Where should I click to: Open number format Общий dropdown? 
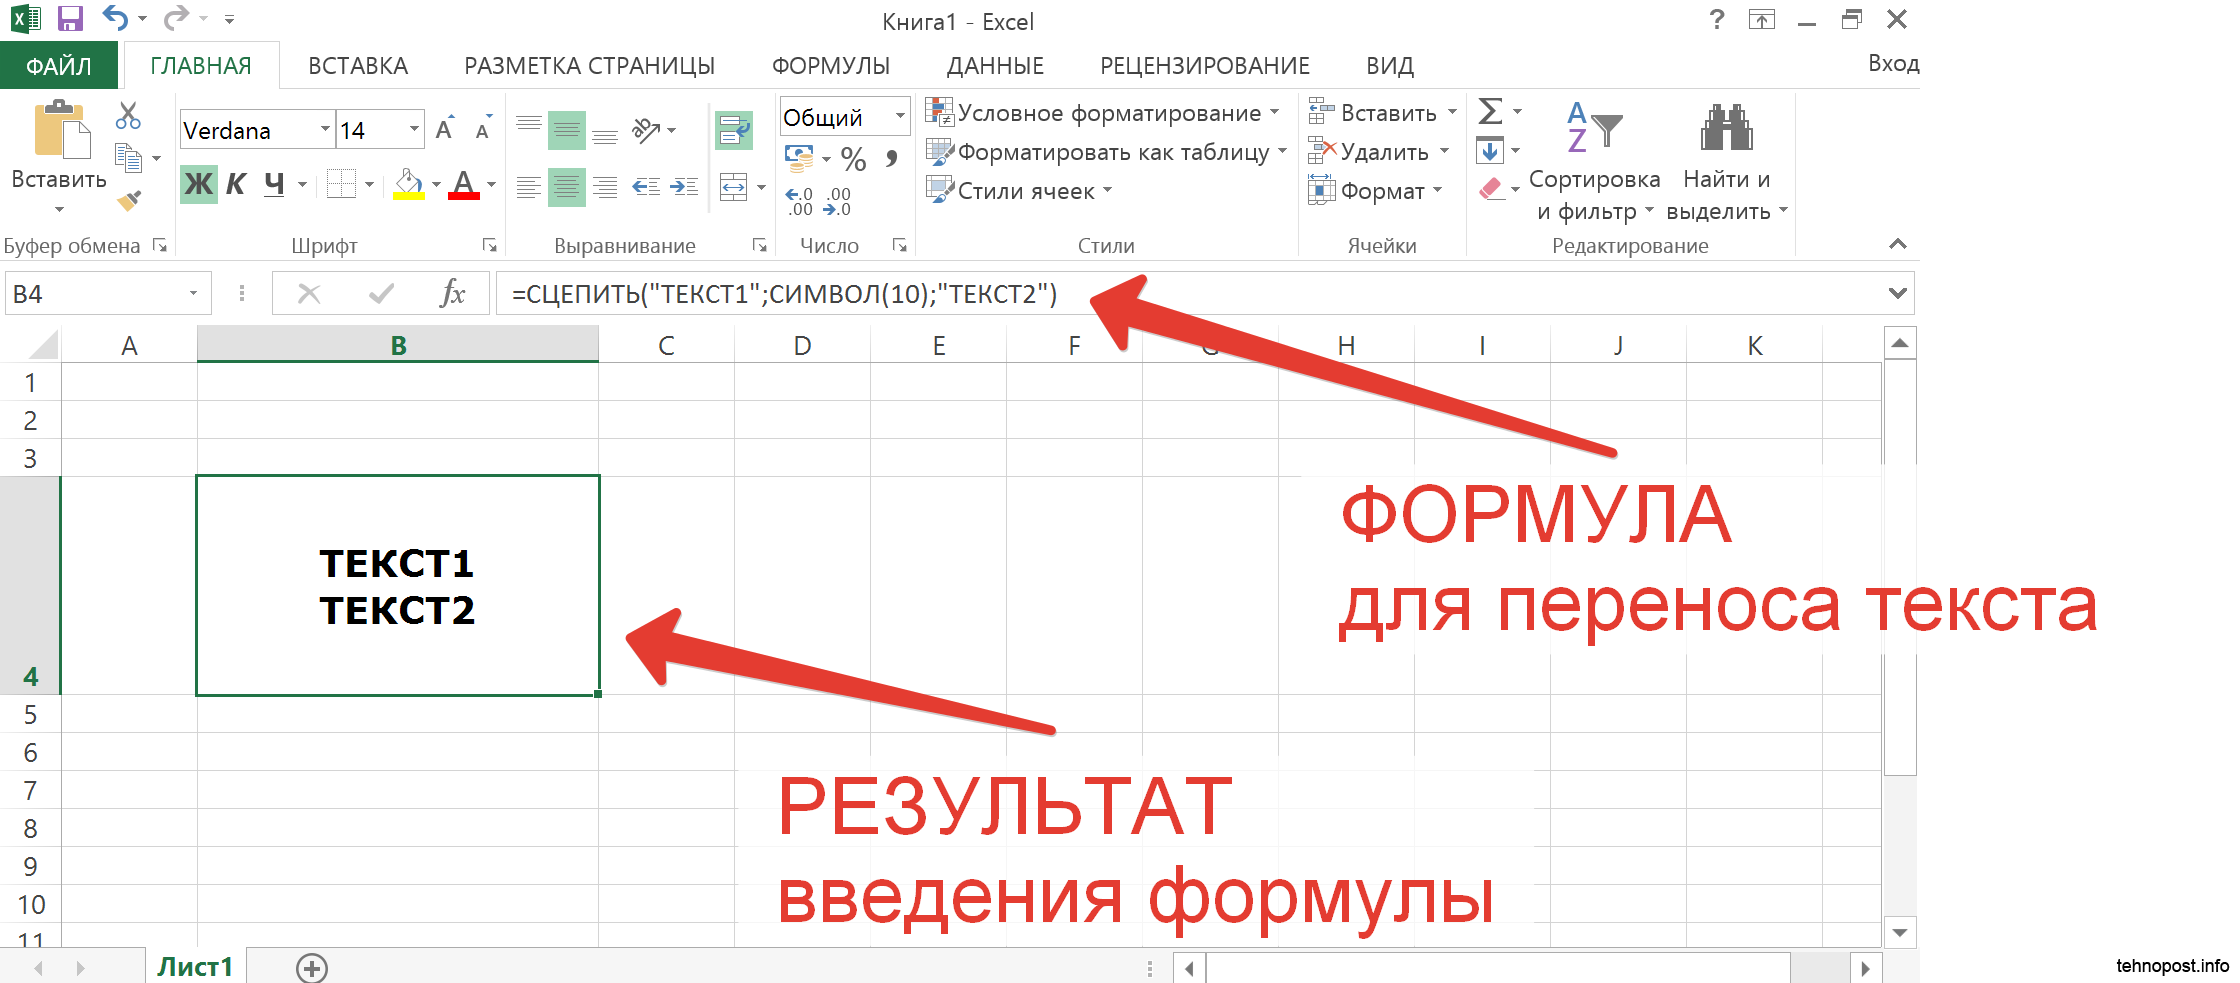click(900, 116)
